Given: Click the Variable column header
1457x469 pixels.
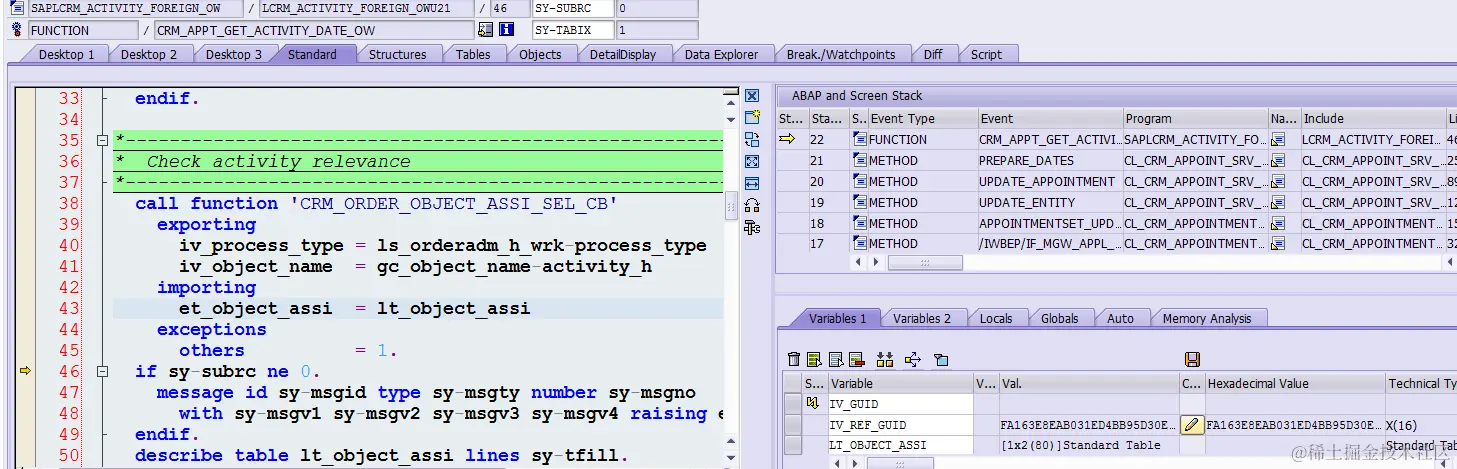Looking at the screenshot, I should point(900,383).
